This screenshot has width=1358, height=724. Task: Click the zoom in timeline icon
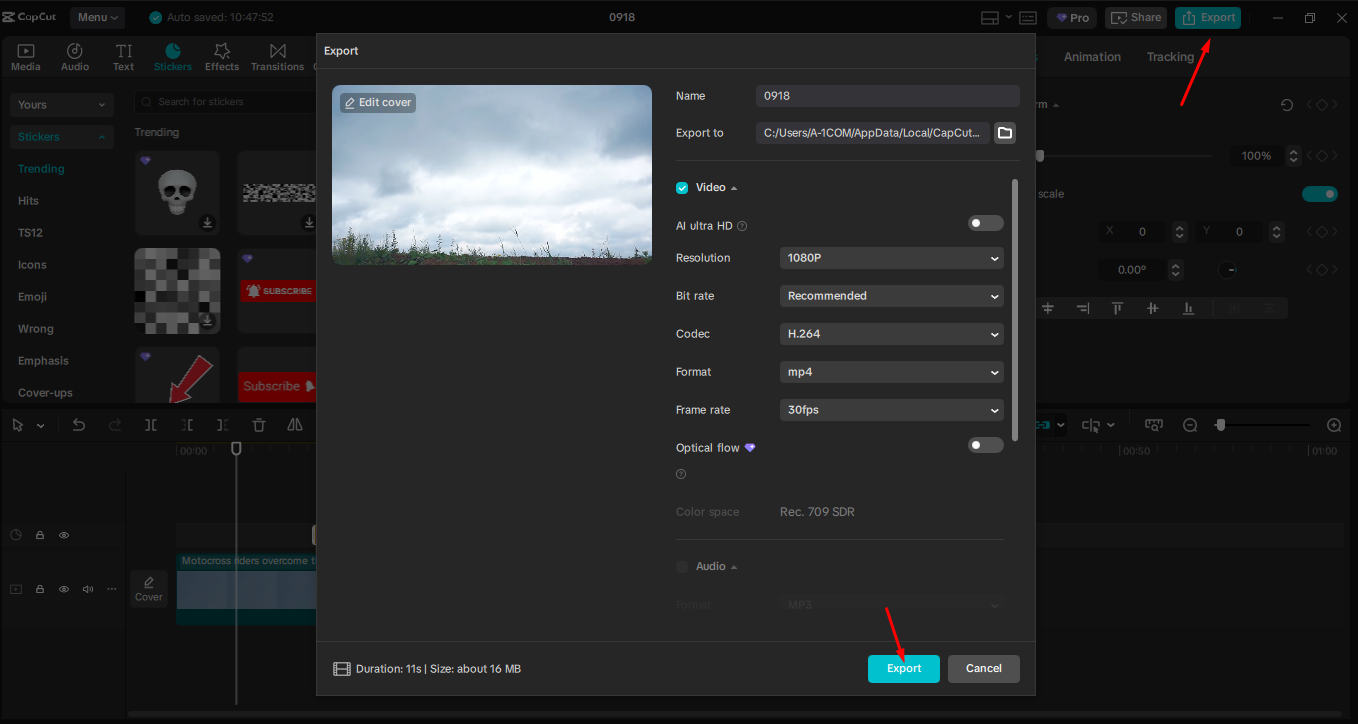click(1334, 425)
